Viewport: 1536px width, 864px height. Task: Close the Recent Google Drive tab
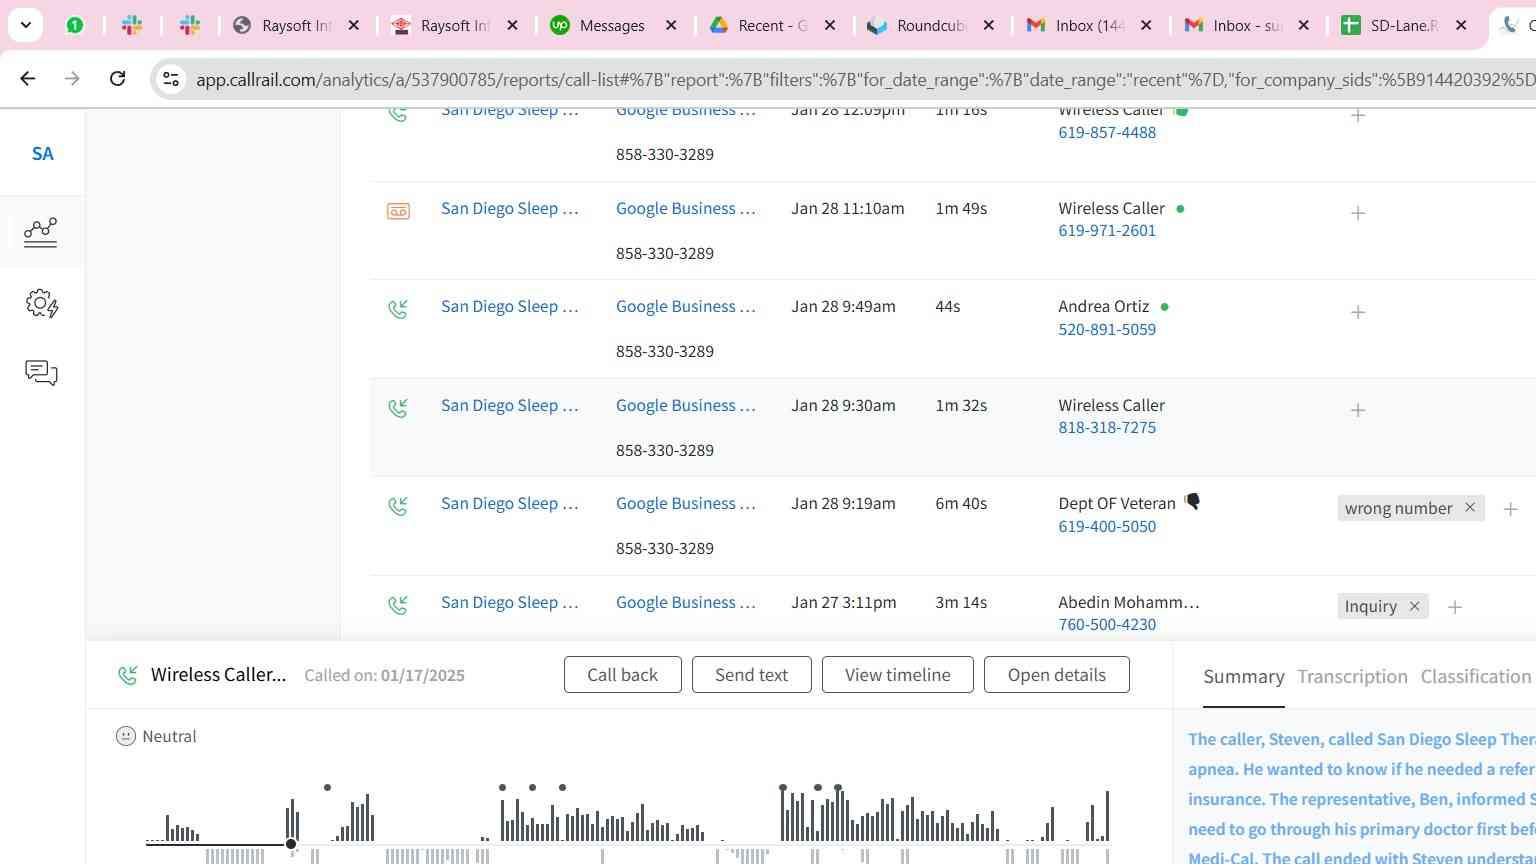pyautogui.click(x=829, y=26)
